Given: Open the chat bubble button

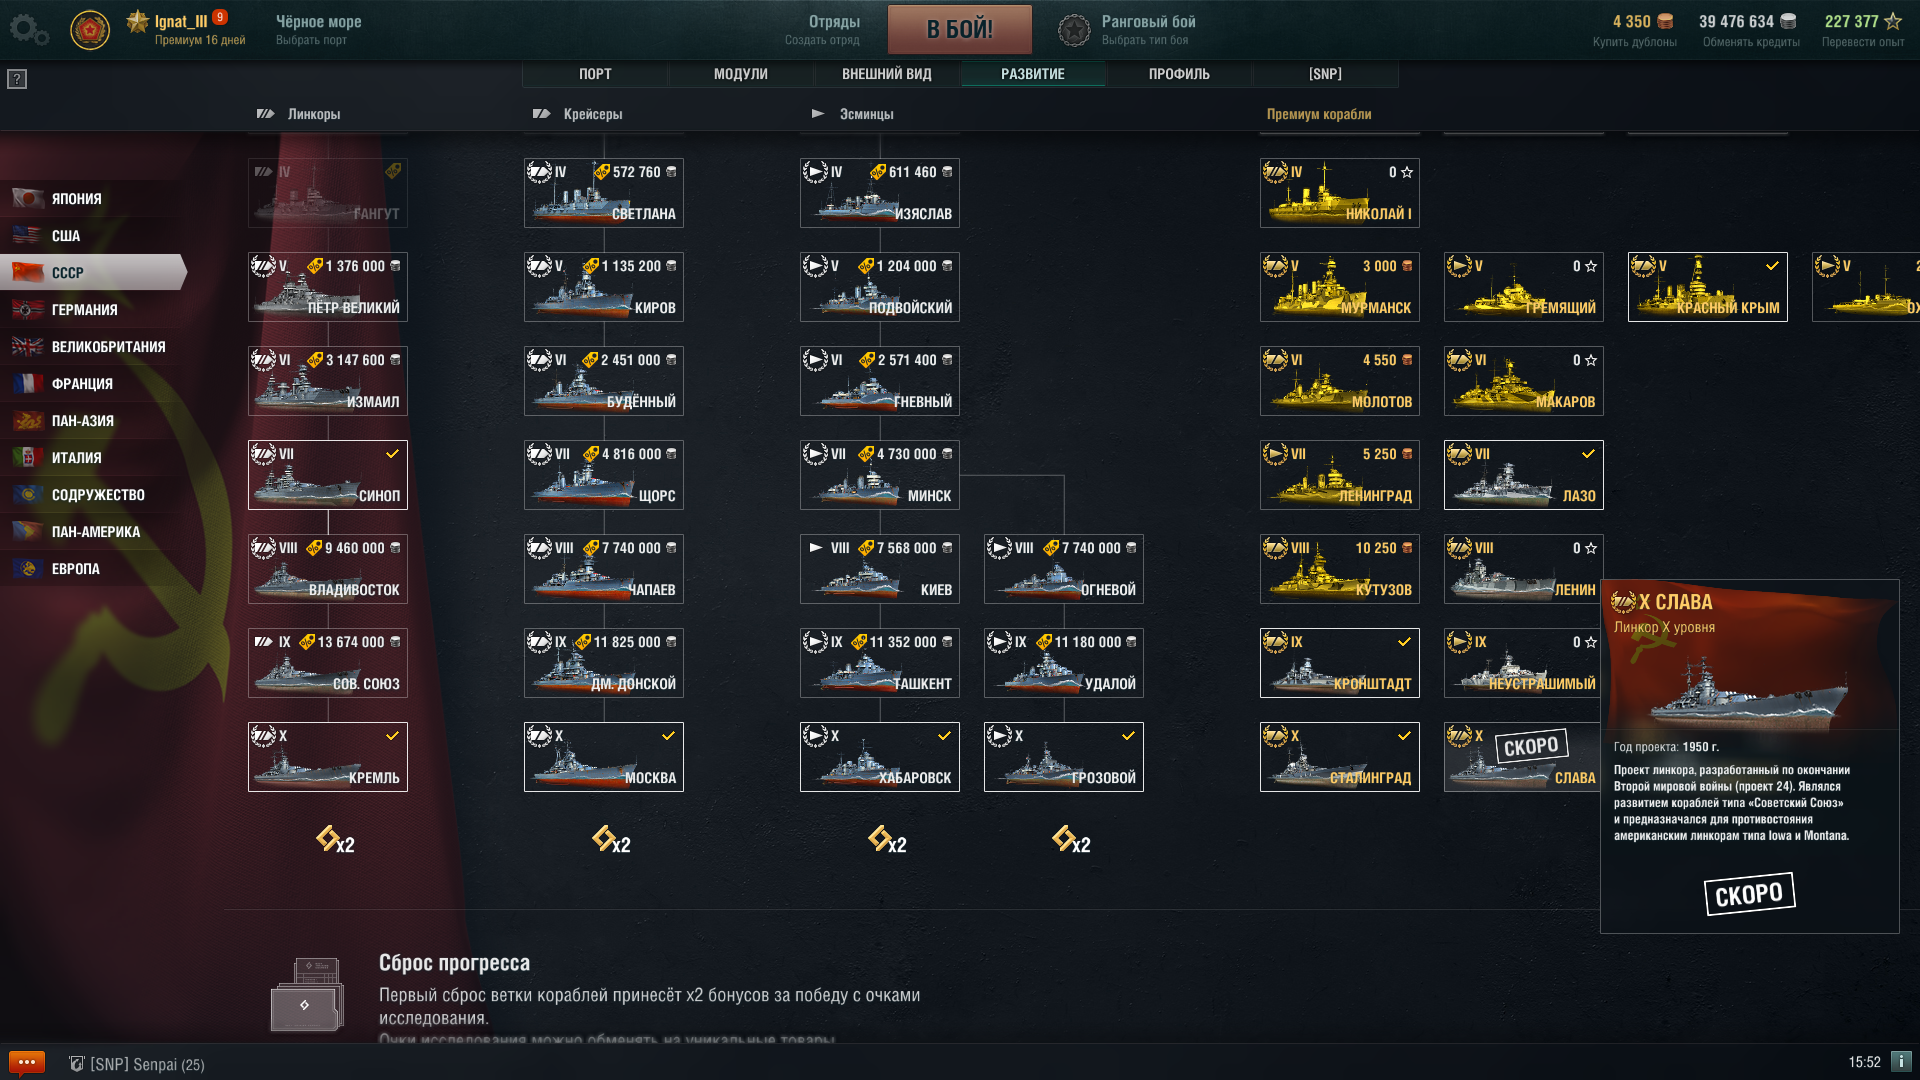Looking at the screenshot, I should pyautogui.click(x=27, y=1062).
